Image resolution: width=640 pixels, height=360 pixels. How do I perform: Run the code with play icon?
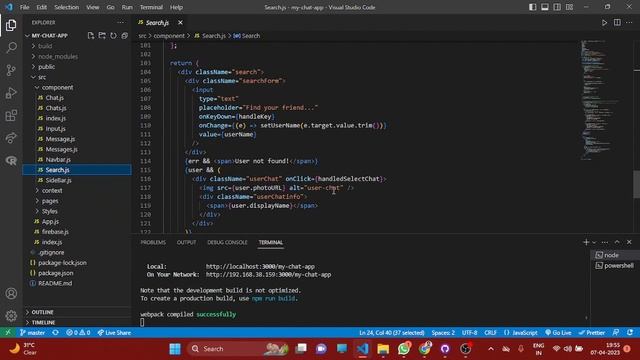coord(604,23)
